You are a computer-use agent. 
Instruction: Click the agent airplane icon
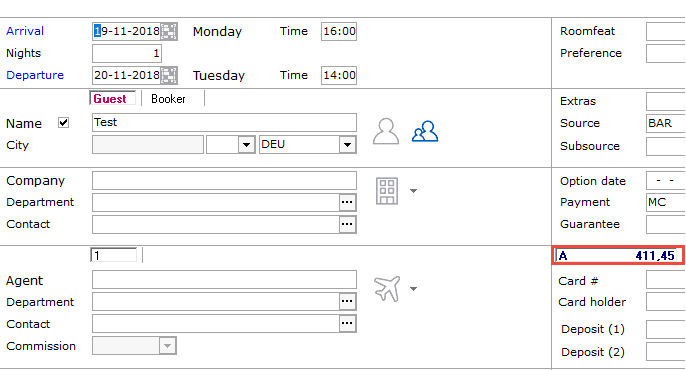pyautogui.click(x=387, y=289)
